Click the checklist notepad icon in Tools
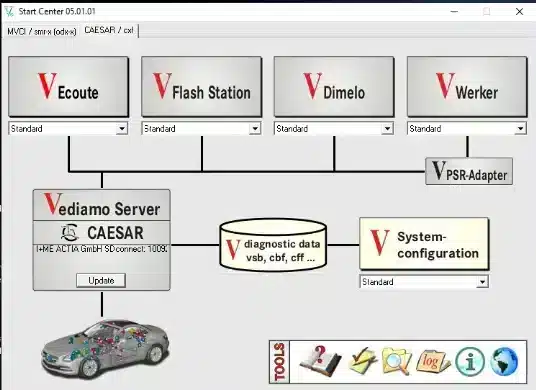This screenshot has height=390, width=536. tap(362, 361)
